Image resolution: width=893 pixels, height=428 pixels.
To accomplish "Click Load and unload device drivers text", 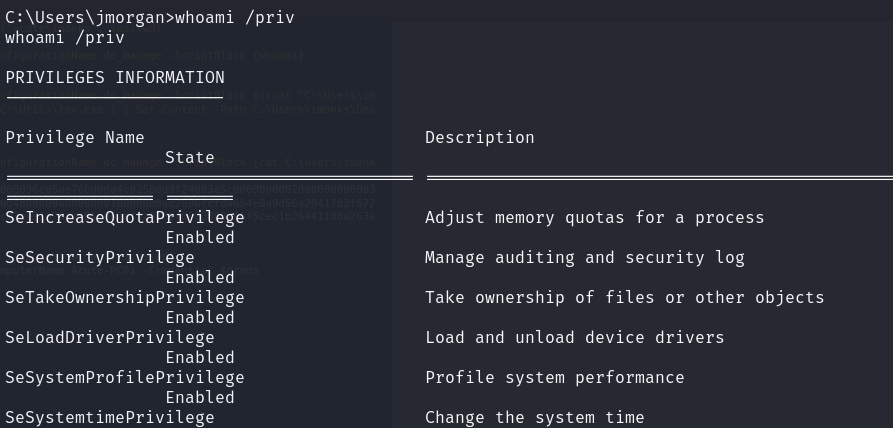I will click(x=574, y=337).
